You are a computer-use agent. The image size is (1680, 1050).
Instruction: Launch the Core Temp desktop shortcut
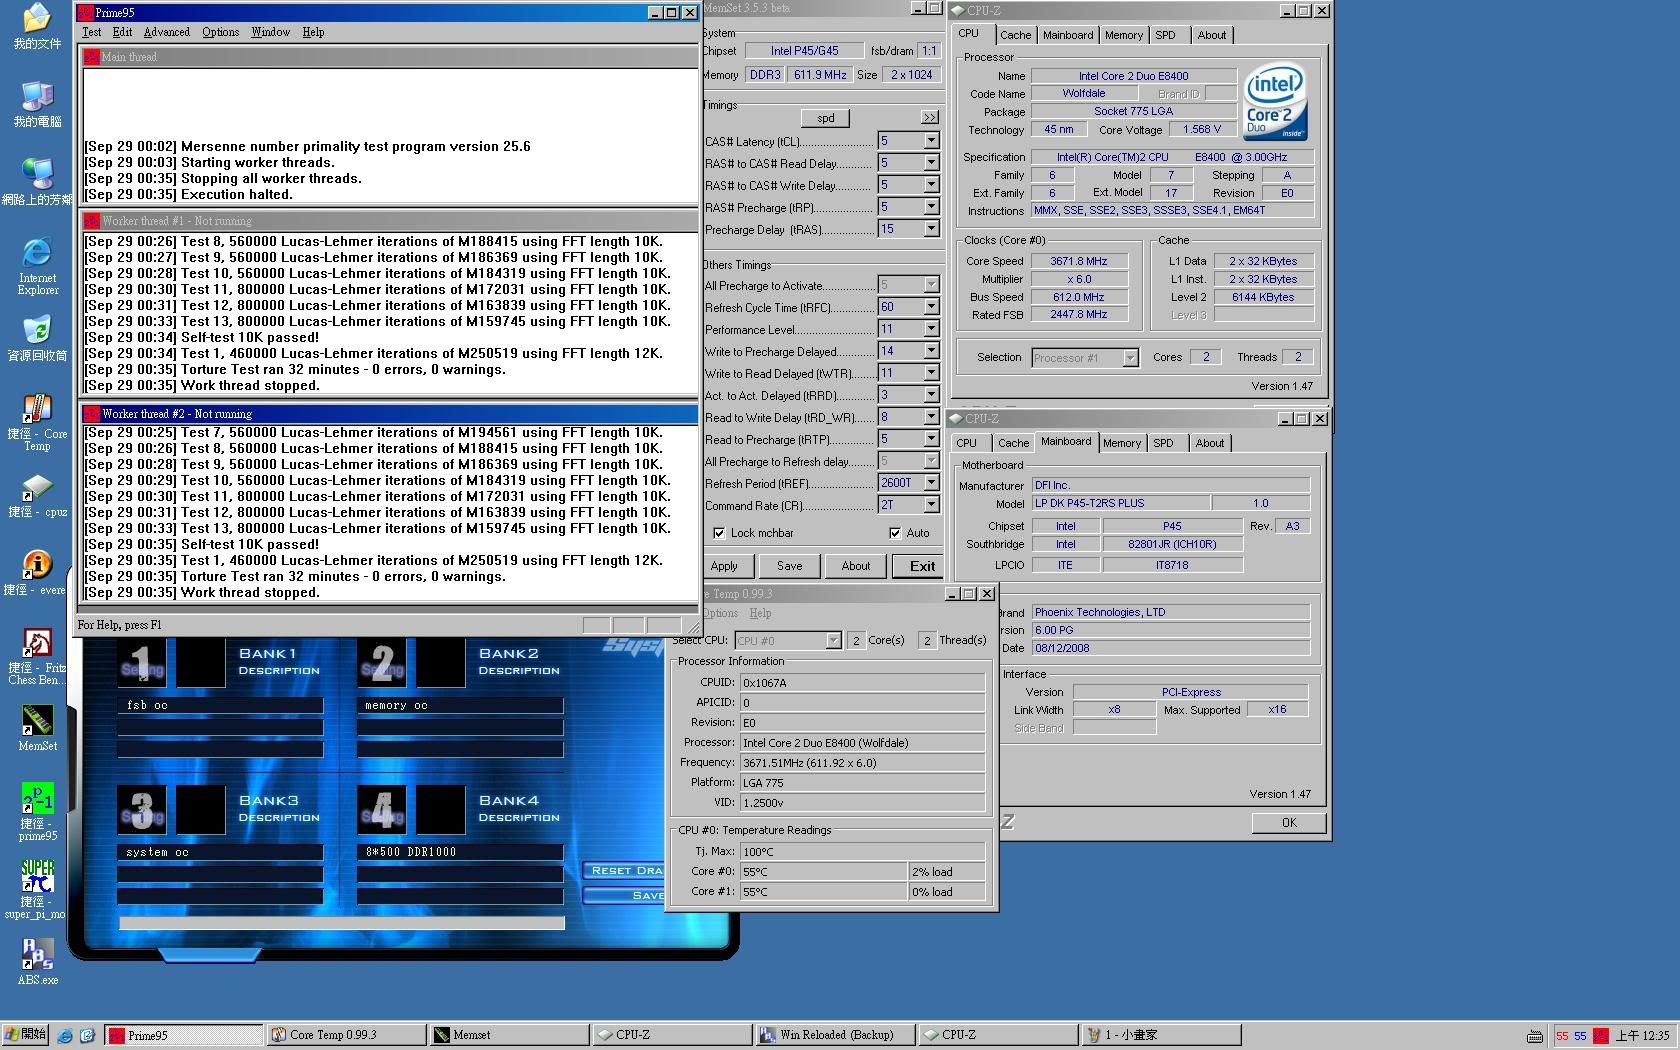[x=37, y=423]
